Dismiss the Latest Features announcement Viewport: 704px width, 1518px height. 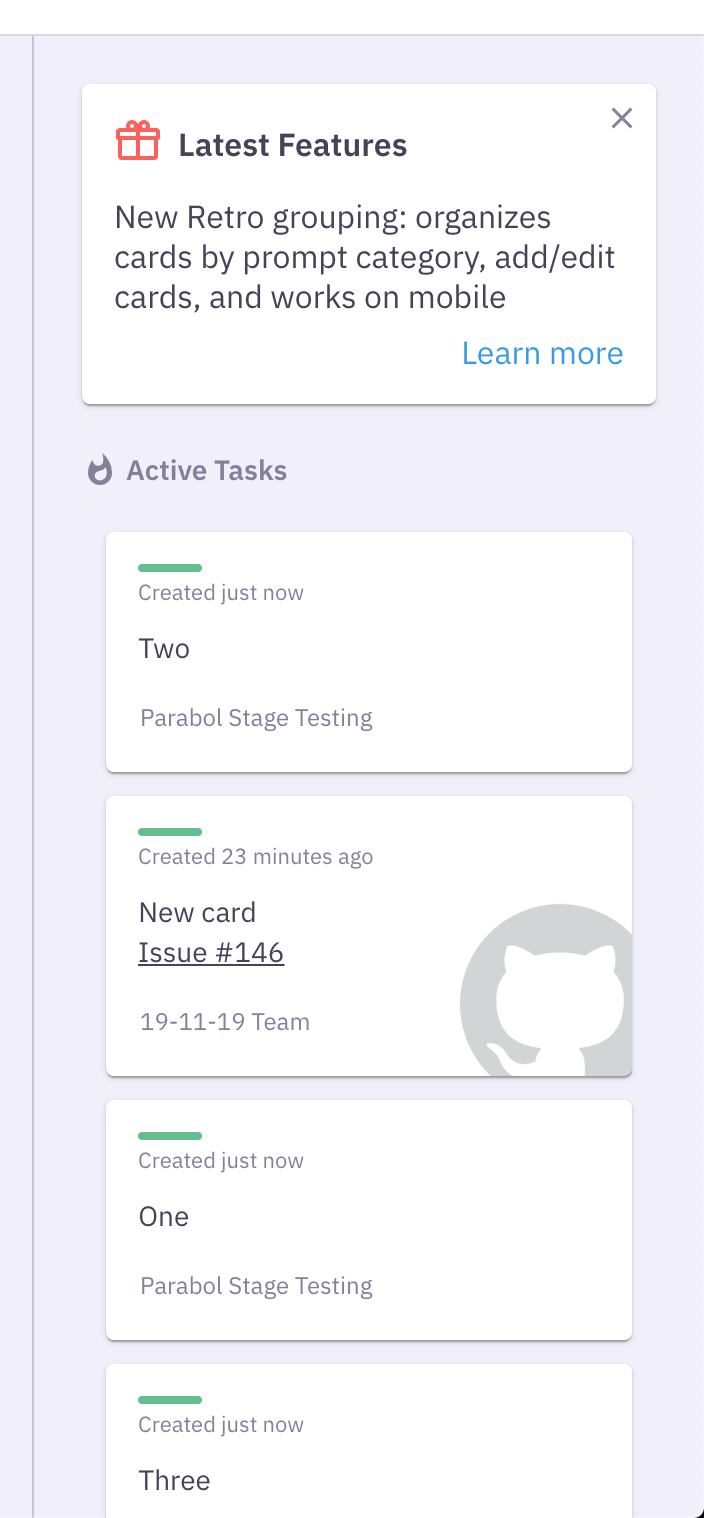tap(621, 118)
